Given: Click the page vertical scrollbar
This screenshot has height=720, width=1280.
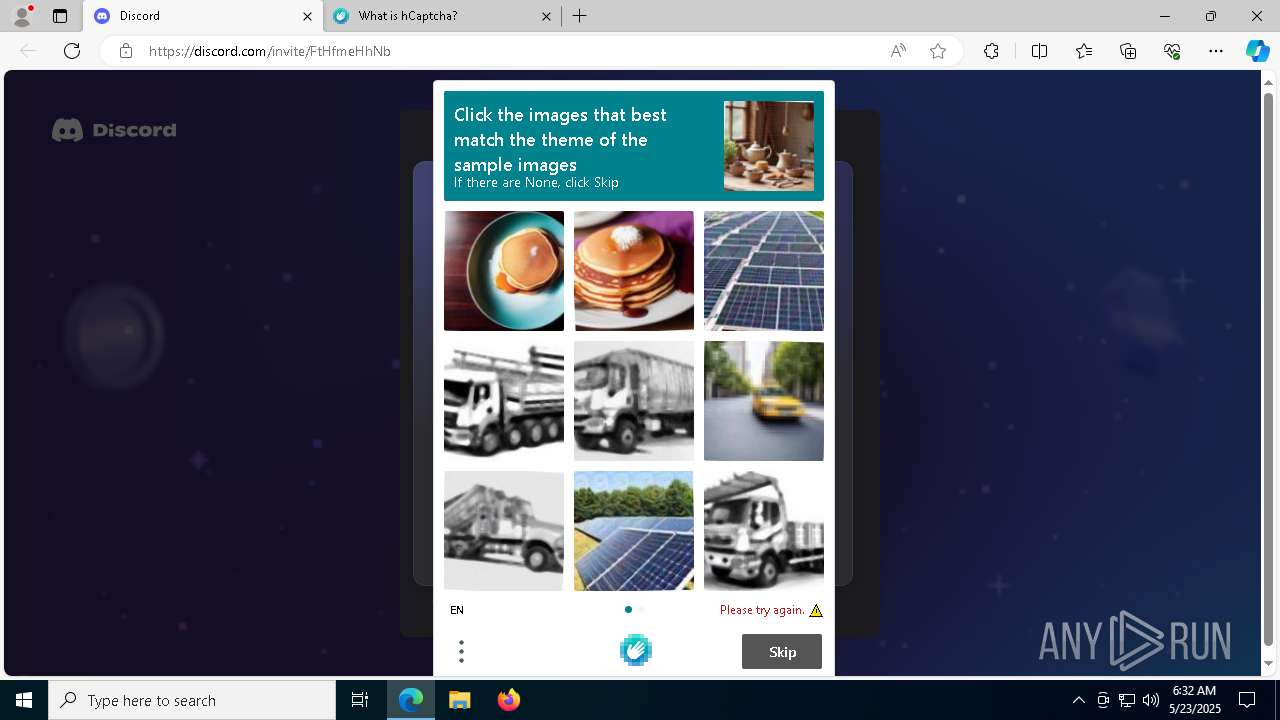Looking at the screenshot, I should (x=1269, y=370).
